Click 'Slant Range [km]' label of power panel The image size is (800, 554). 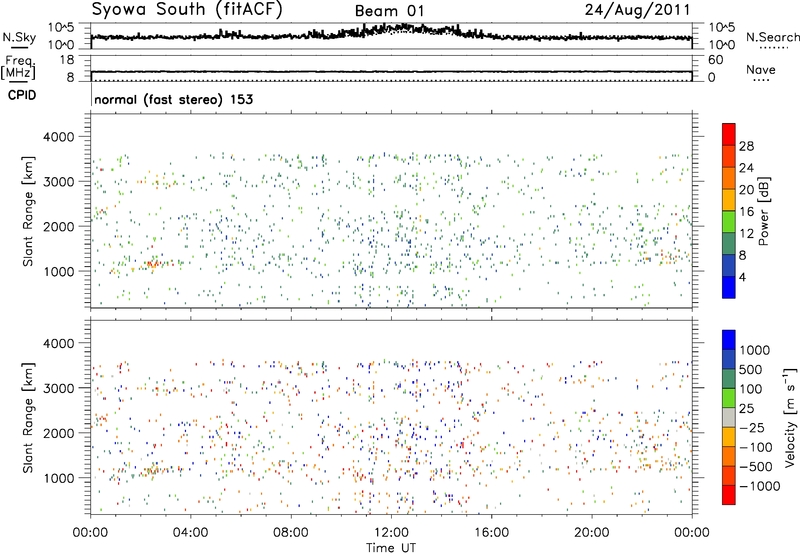tap(28, 211)
